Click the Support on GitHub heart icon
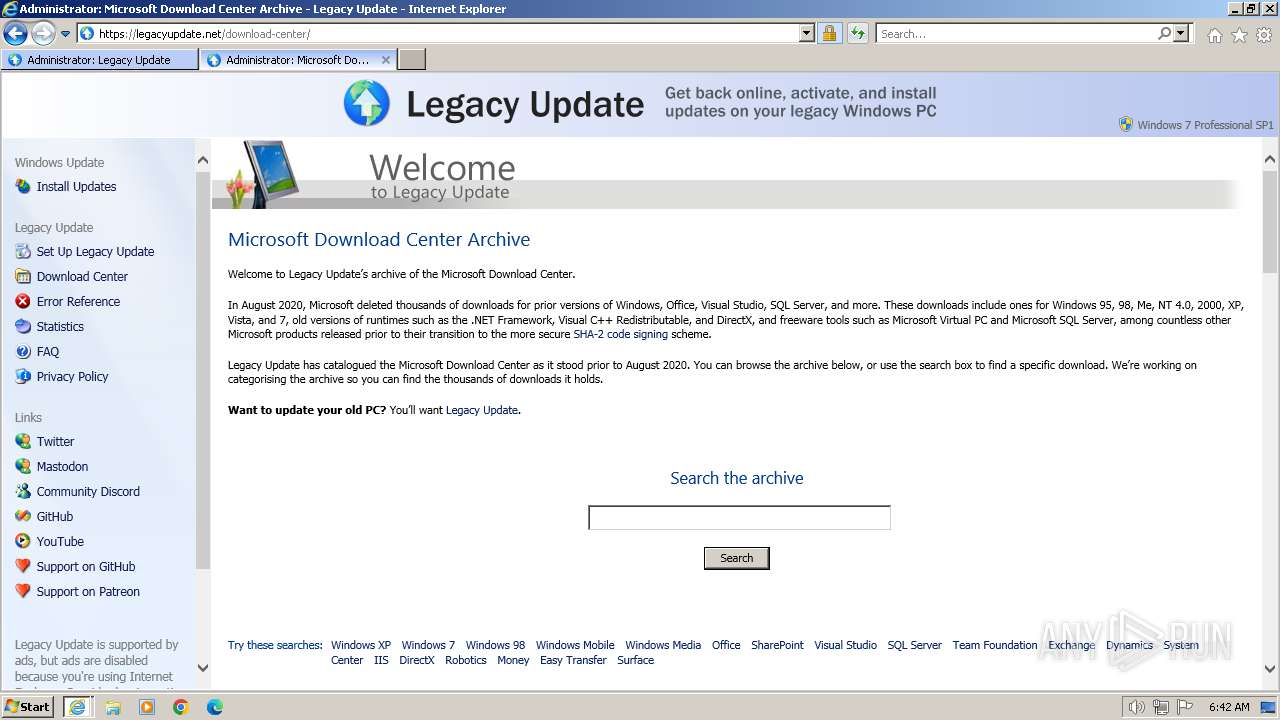 click(23, 566)
